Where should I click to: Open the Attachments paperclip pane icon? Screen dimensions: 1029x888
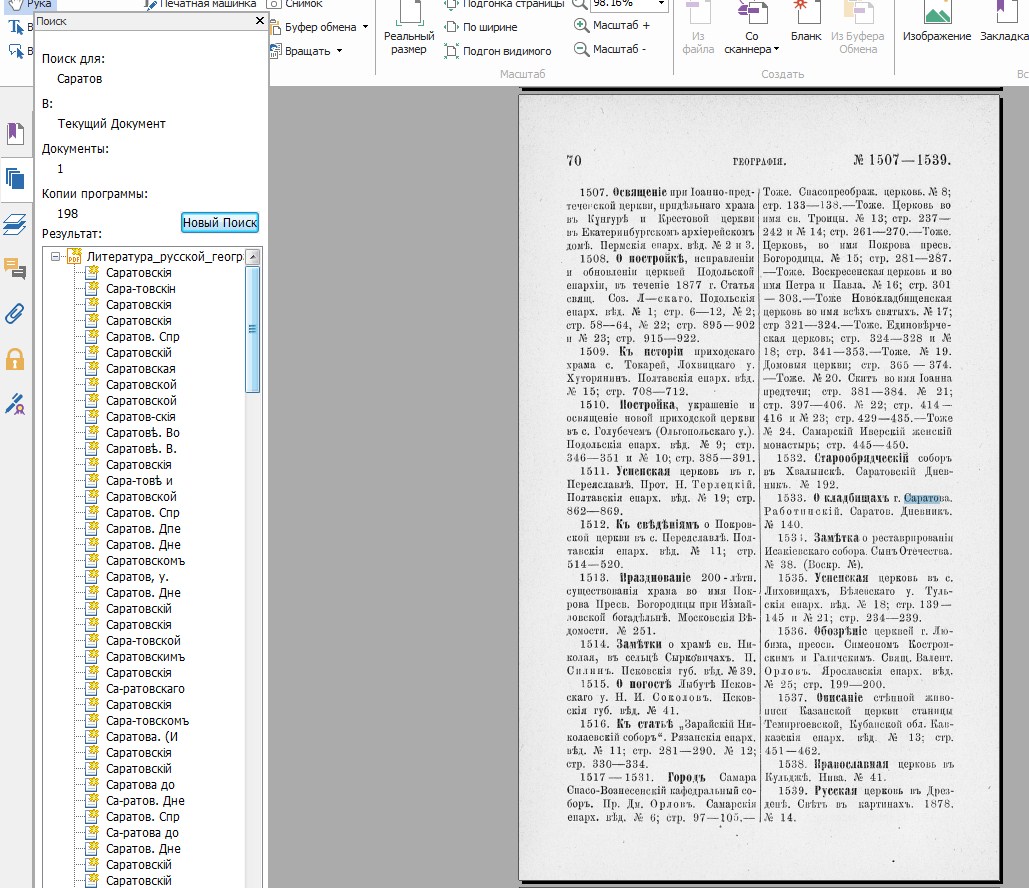[x=15, y=314]
